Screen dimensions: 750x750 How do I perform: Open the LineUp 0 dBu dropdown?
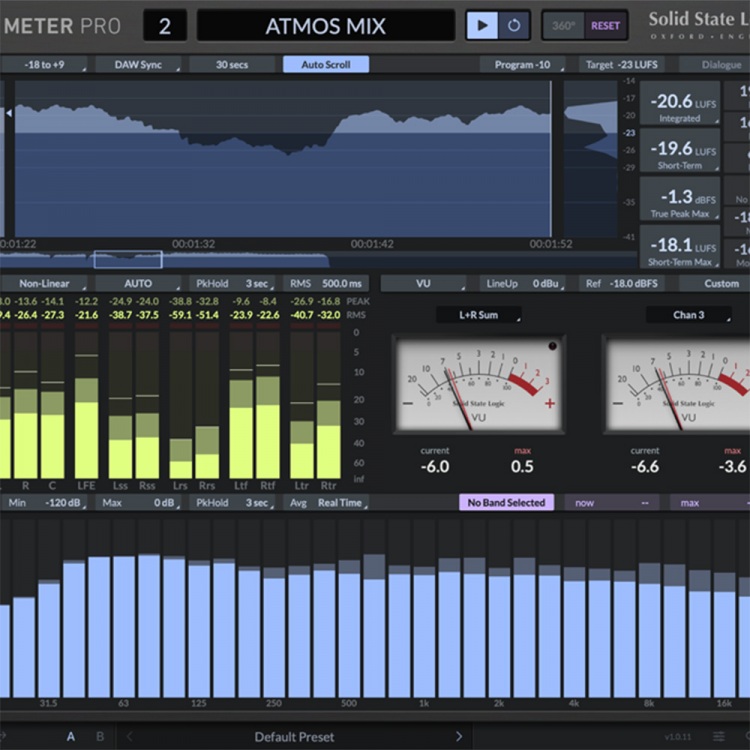point(522,284)
